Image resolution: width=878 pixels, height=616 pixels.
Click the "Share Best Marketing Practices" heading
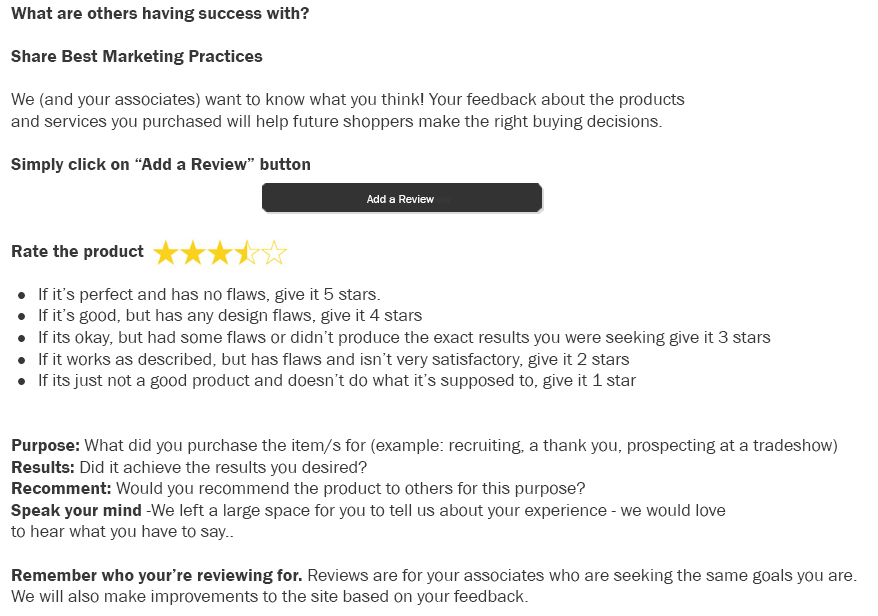point(137,56)
